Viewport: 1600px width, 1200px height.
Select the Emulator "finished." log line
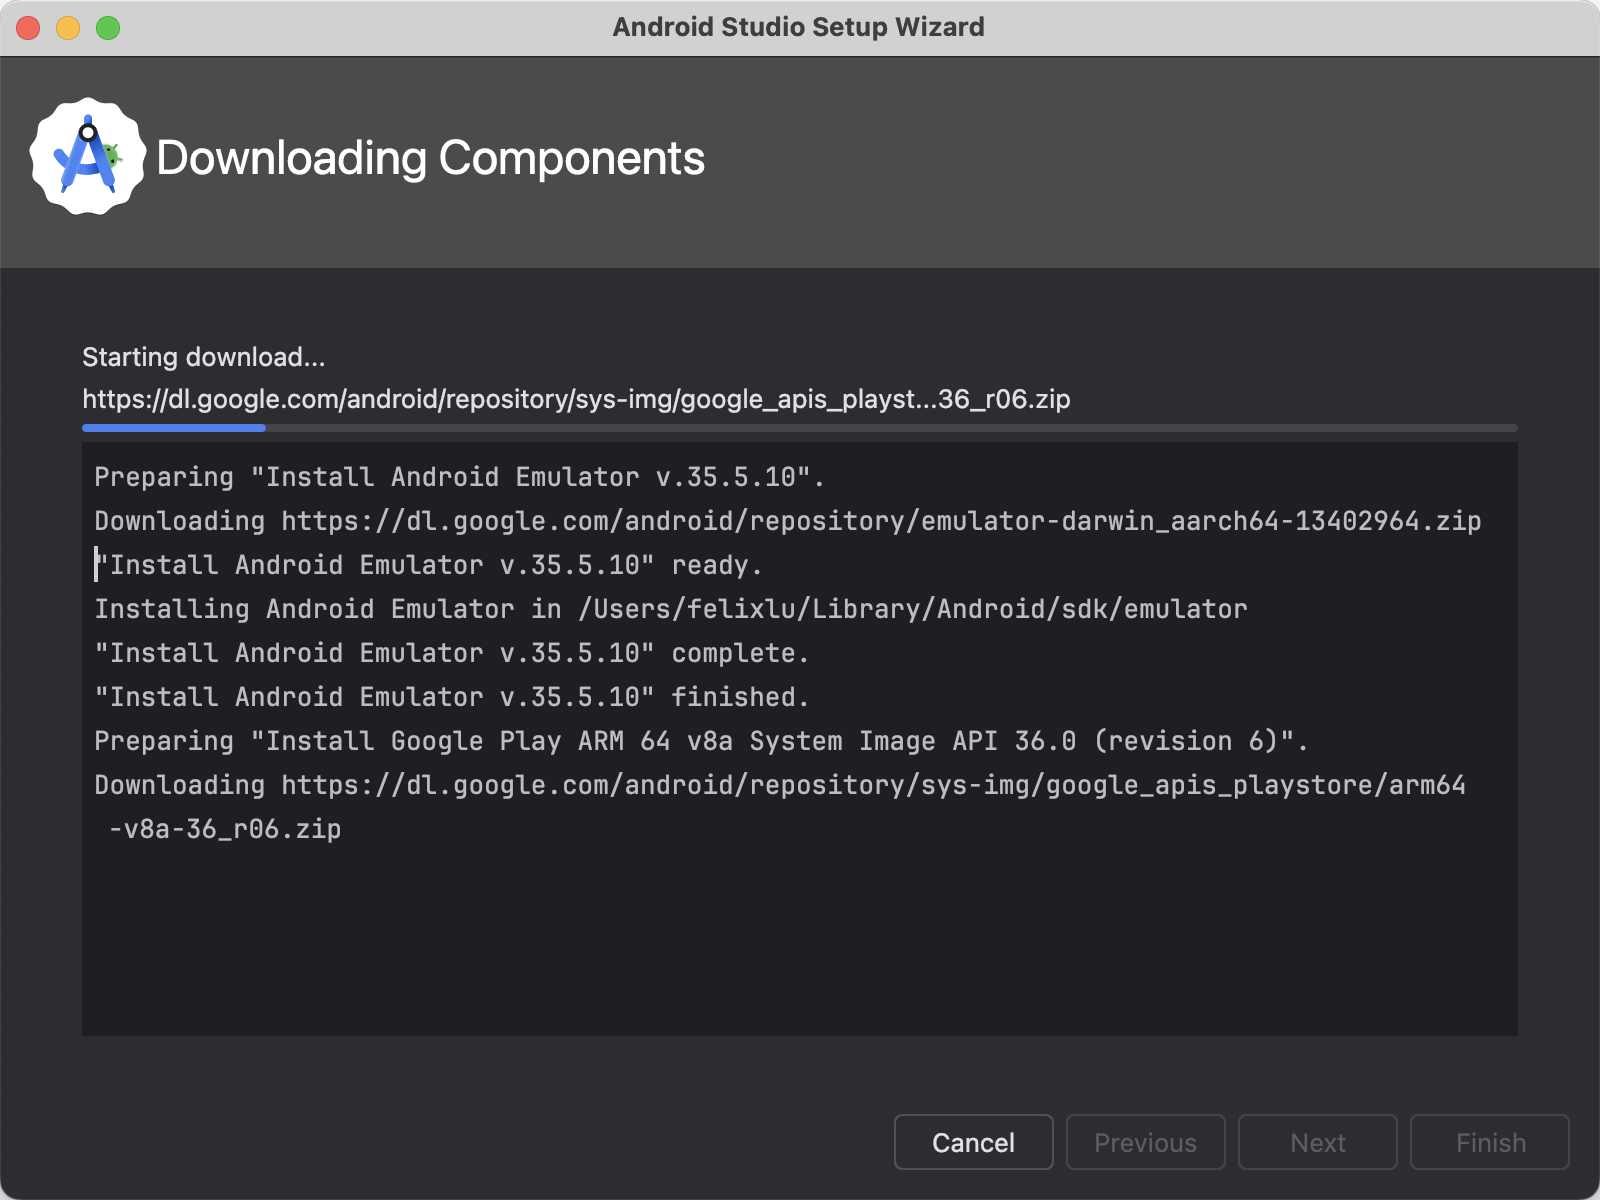(x=451, y=697)
